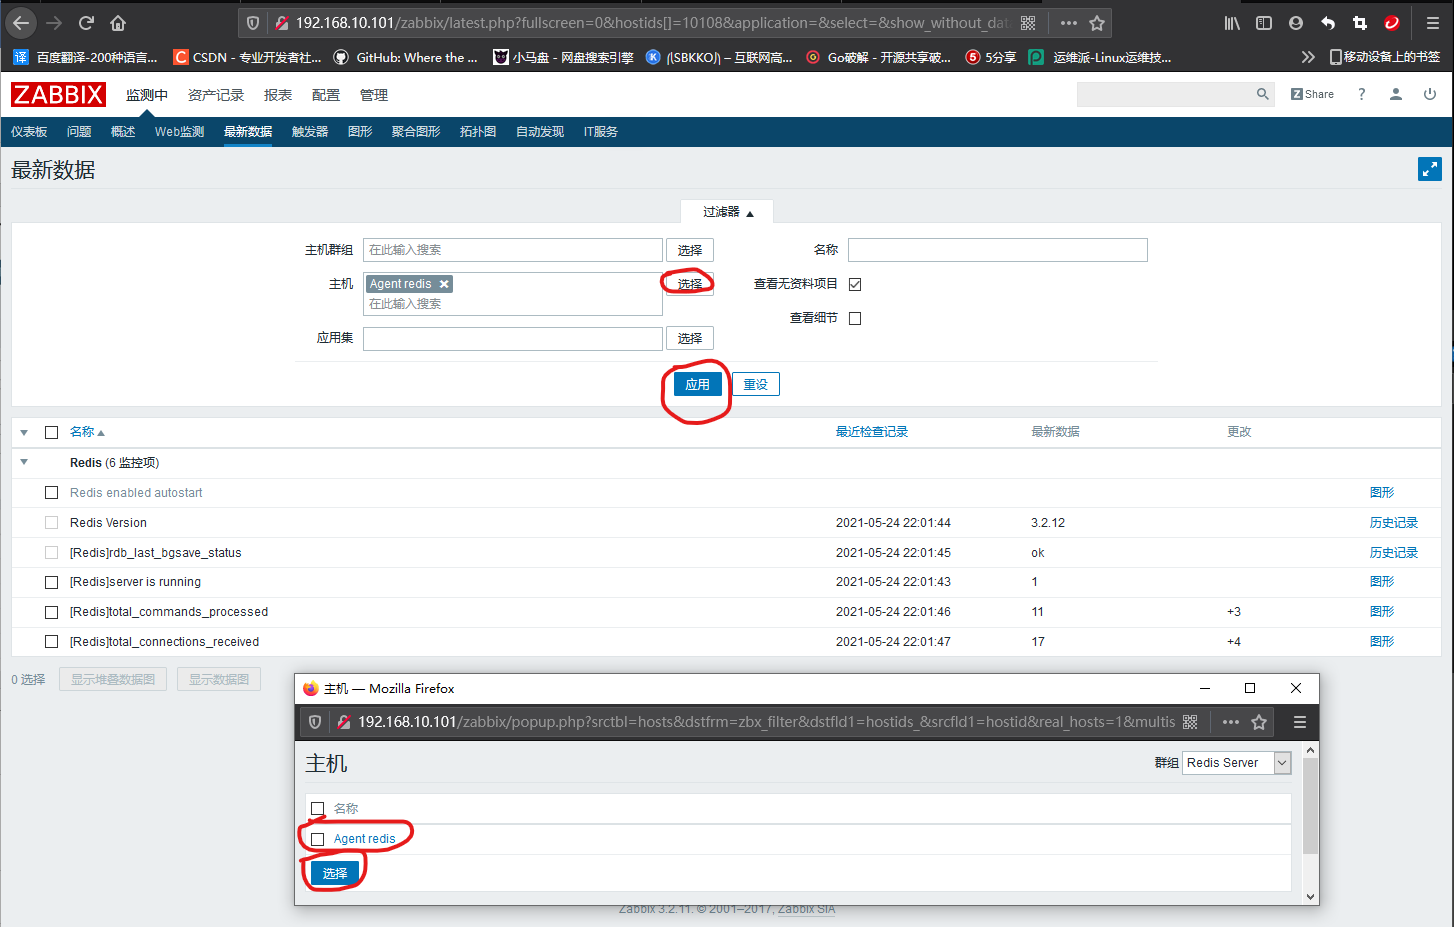This screenshot has height=927, width=1454.
Task: Open the Share link in Zabbix header
Action: tap(1312, 94)
